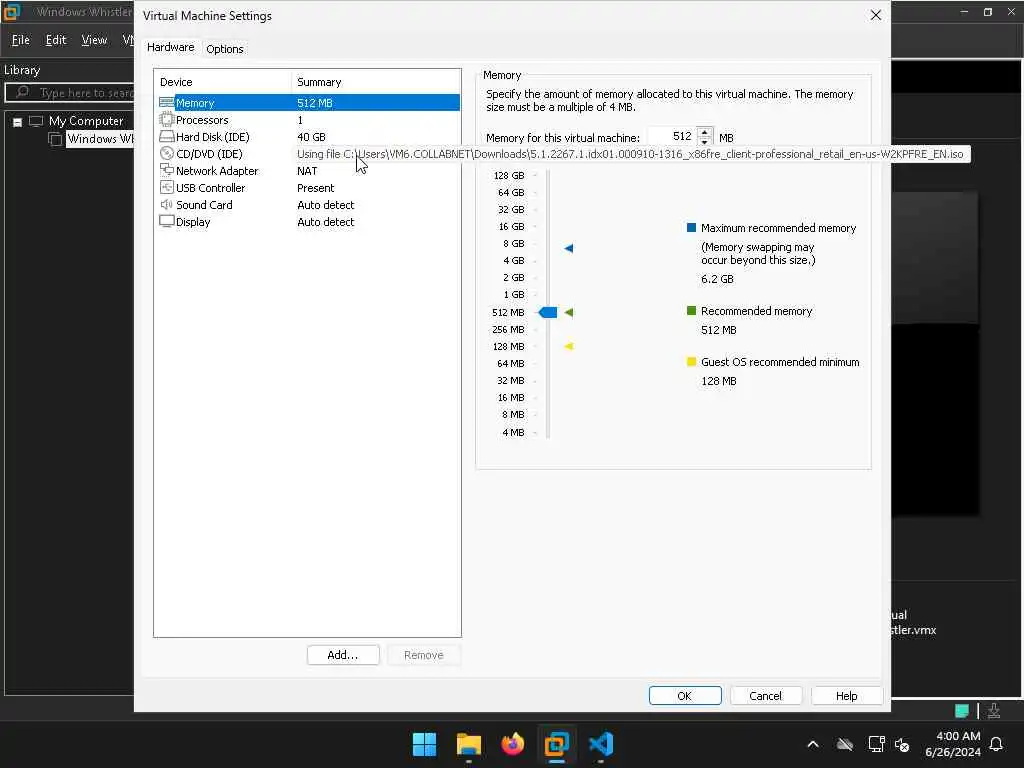1024x768 pixels.
Task: Open Firefox from the taskbar
Action: pyautogui.click(x=513, y=744)
